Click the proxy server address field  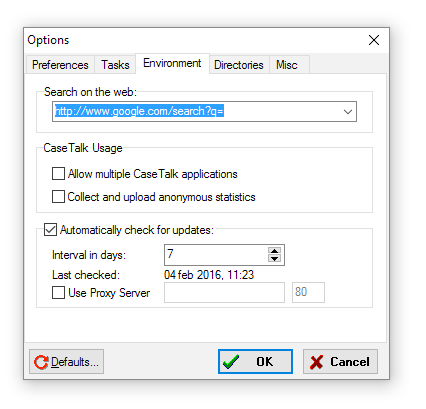(x=224, y=292)
